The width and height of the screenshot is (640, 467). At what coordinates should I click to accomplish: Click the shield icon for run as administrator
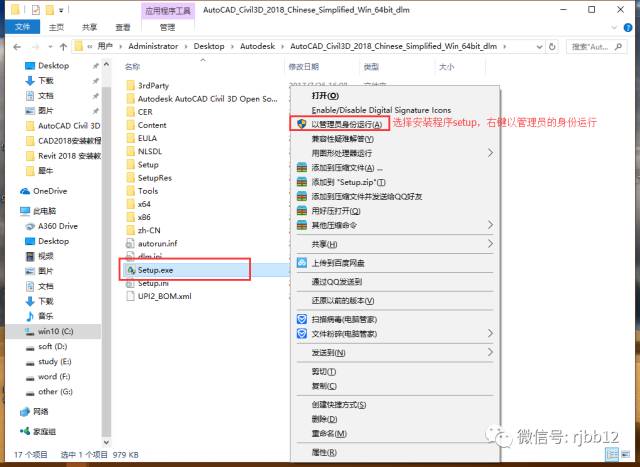click(300, 124)
